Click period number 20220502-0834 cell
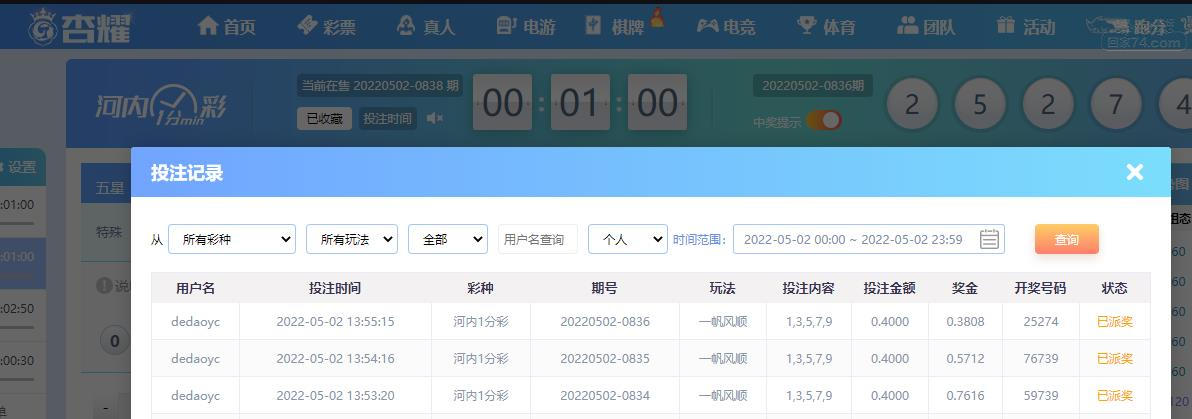1192x419 pixels. [605, 395]
